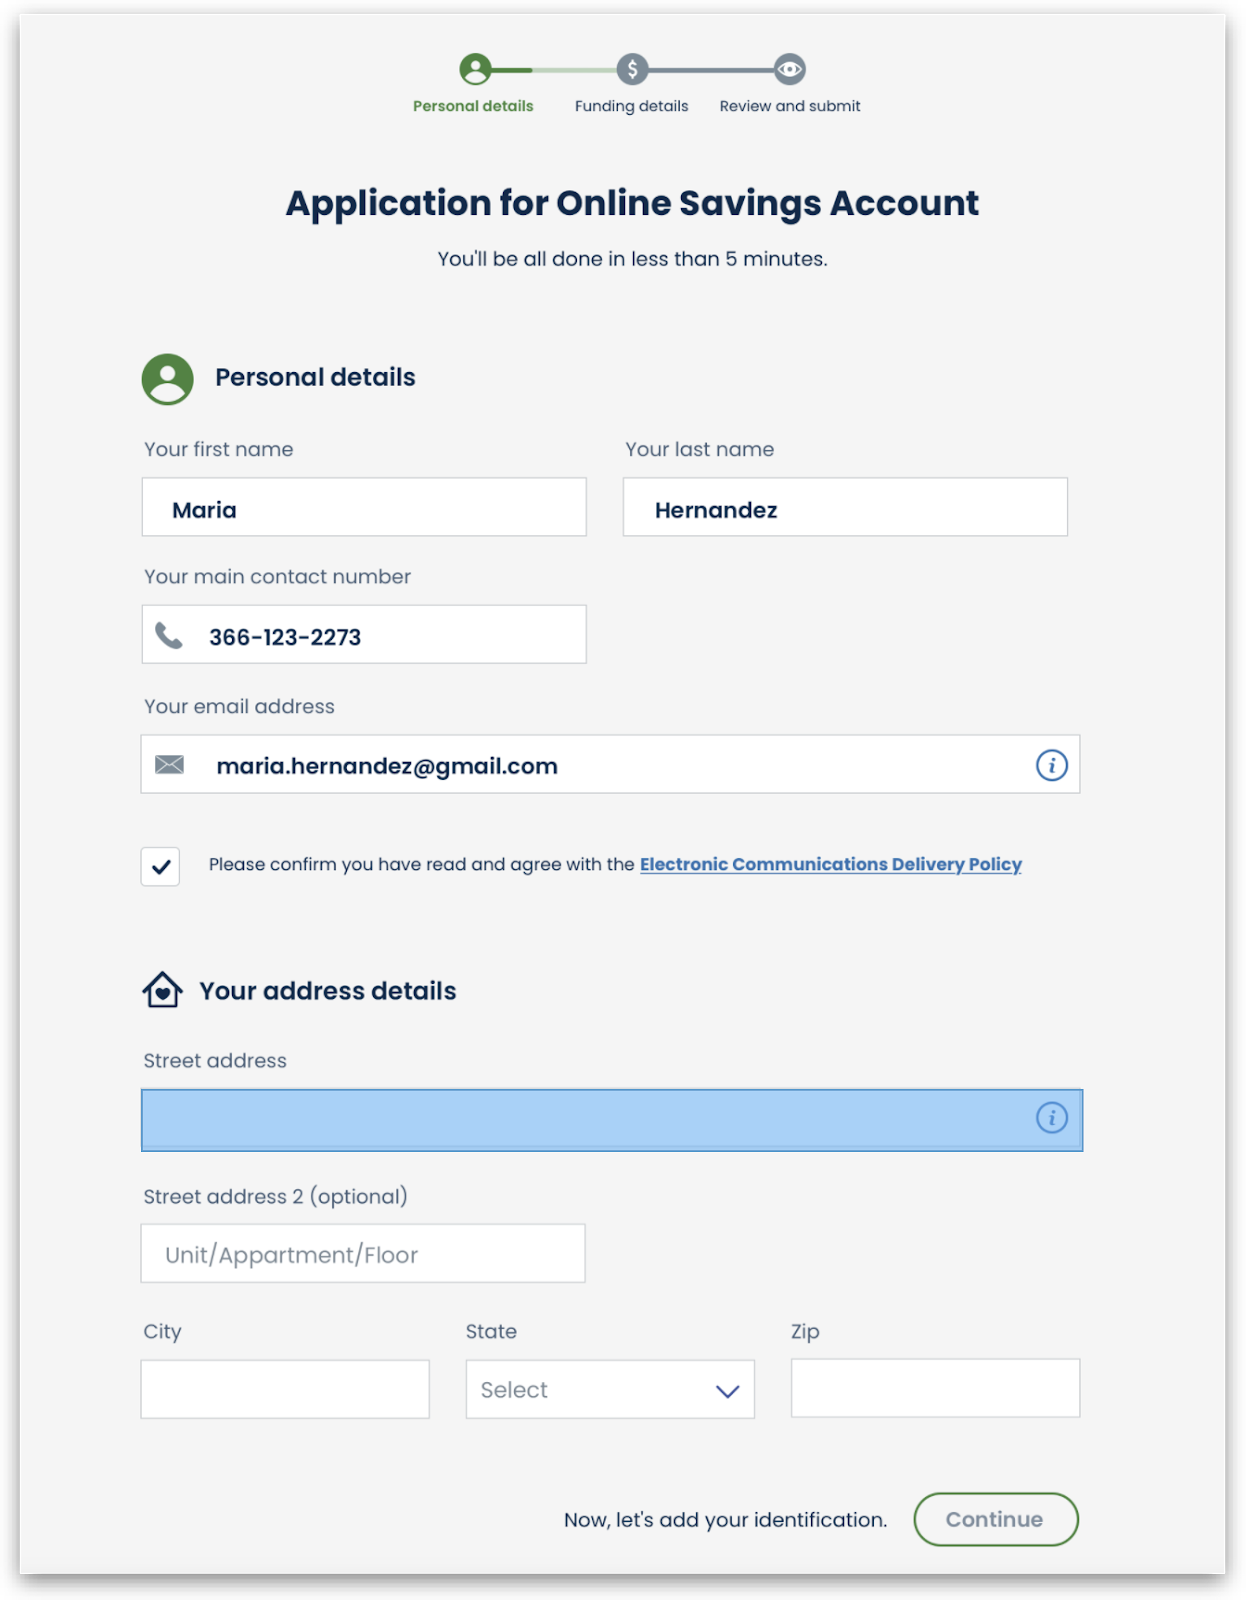The height and width of the screenshot is (1600, 1246).
Task: Focus the highlighted Street address field
Action: point(611,1120)
